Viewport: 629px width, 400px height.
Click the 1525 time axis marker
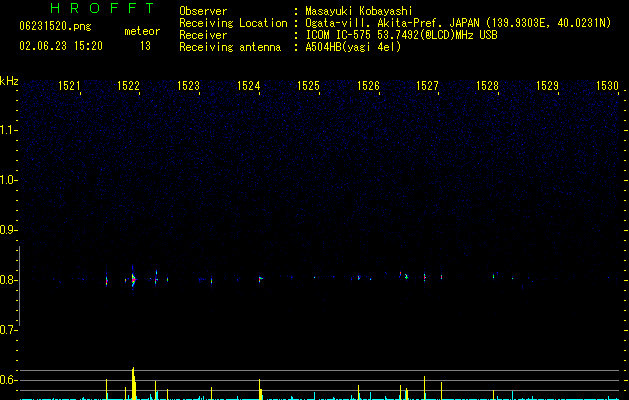[308, 86]
